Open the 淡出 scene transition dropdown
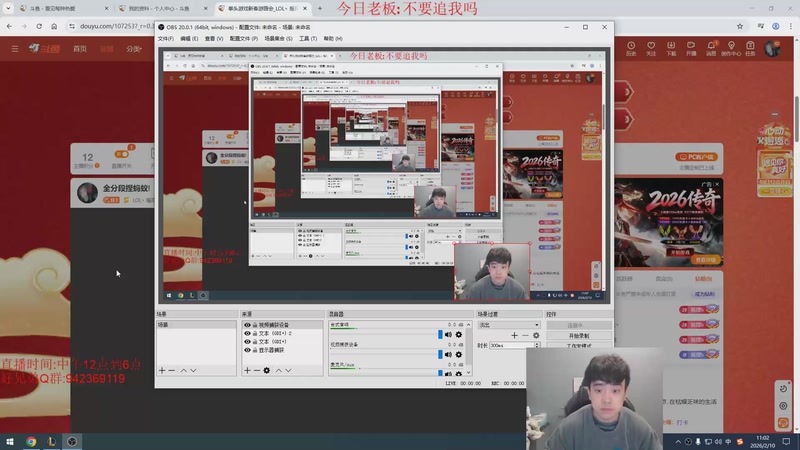 (509, 325)
